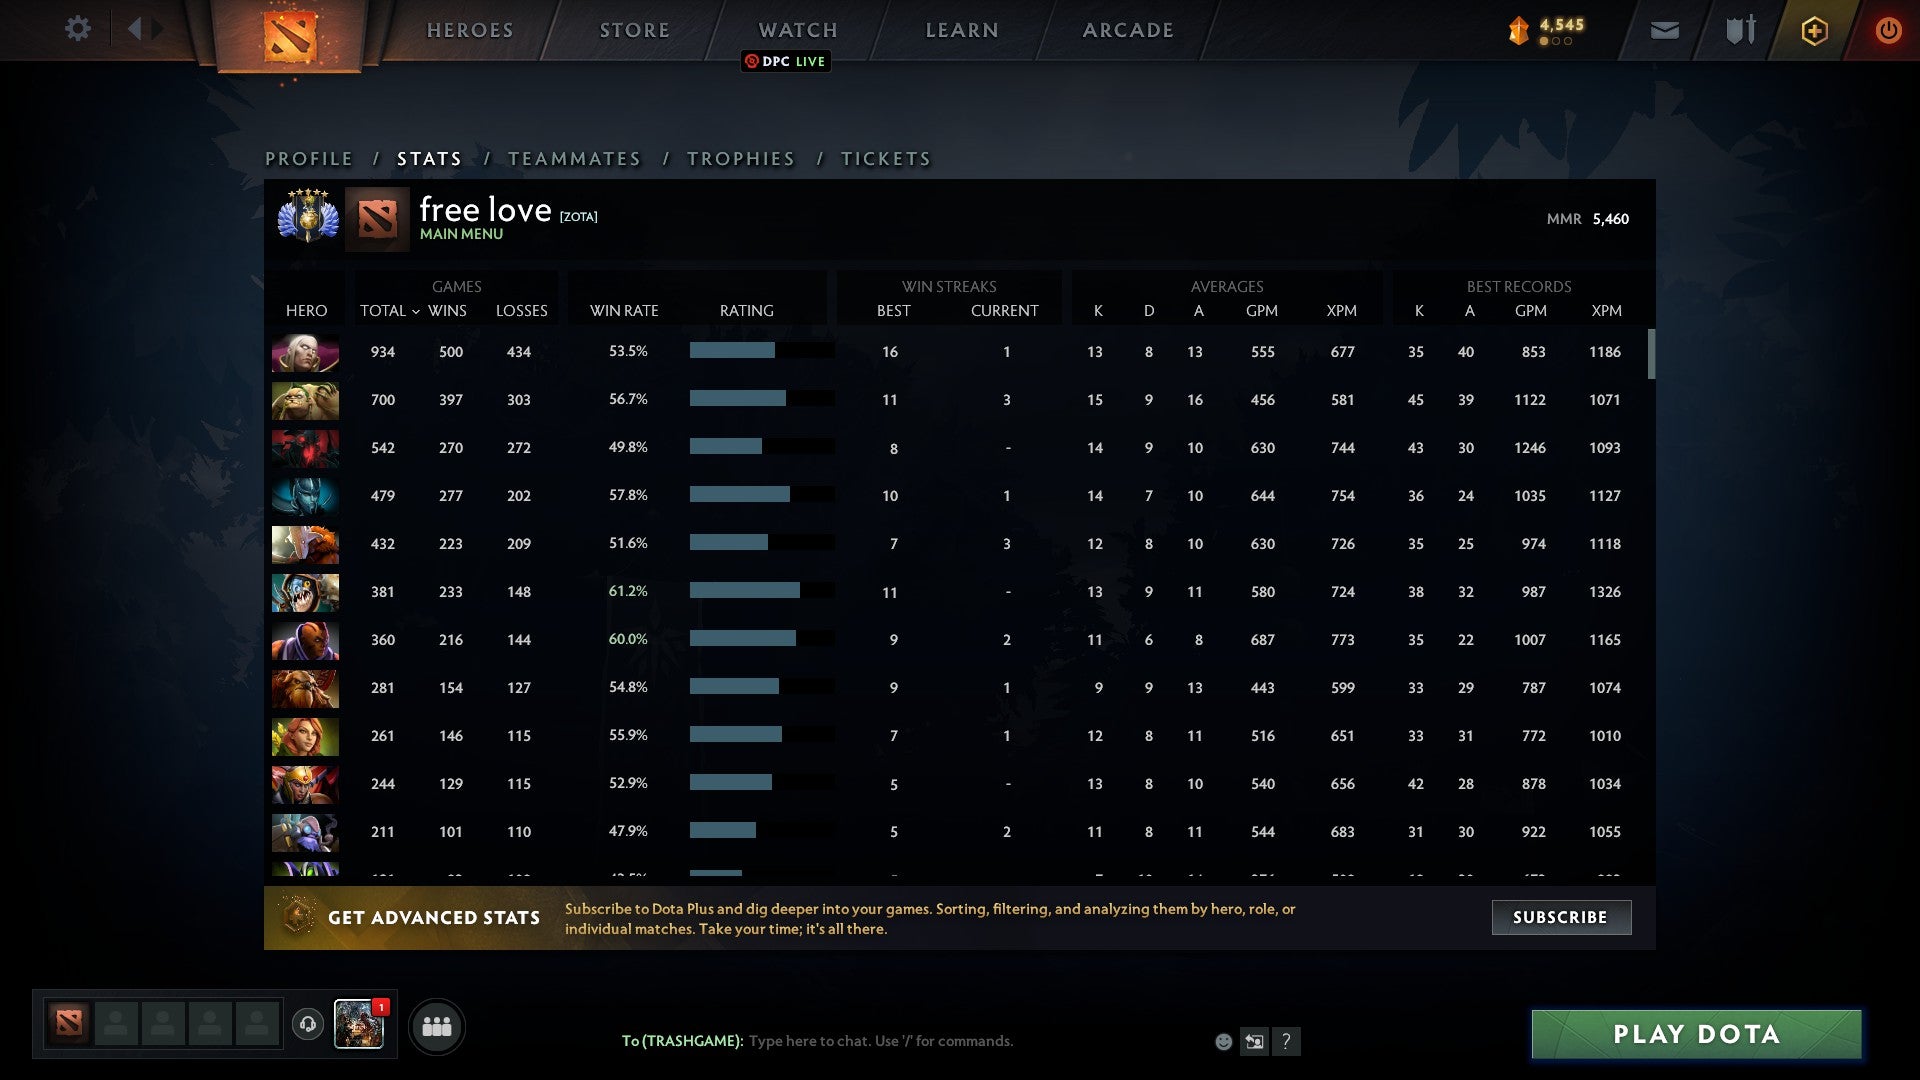Click the help question mark icon by chat
This screenshot has height=1080, width=1920.
(x=1286, y=1042)
